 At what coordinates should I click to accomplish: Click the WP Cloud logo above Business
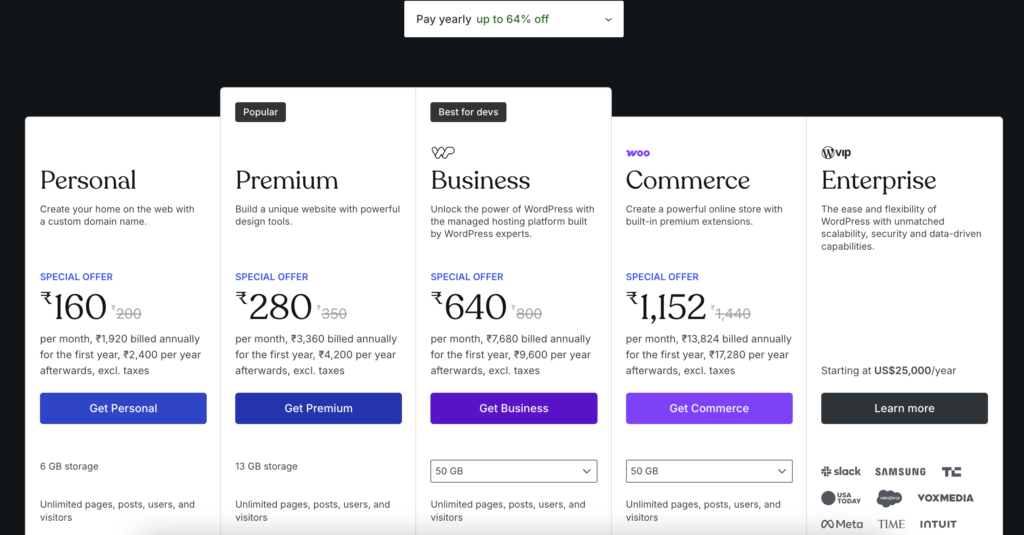(443, 153)
